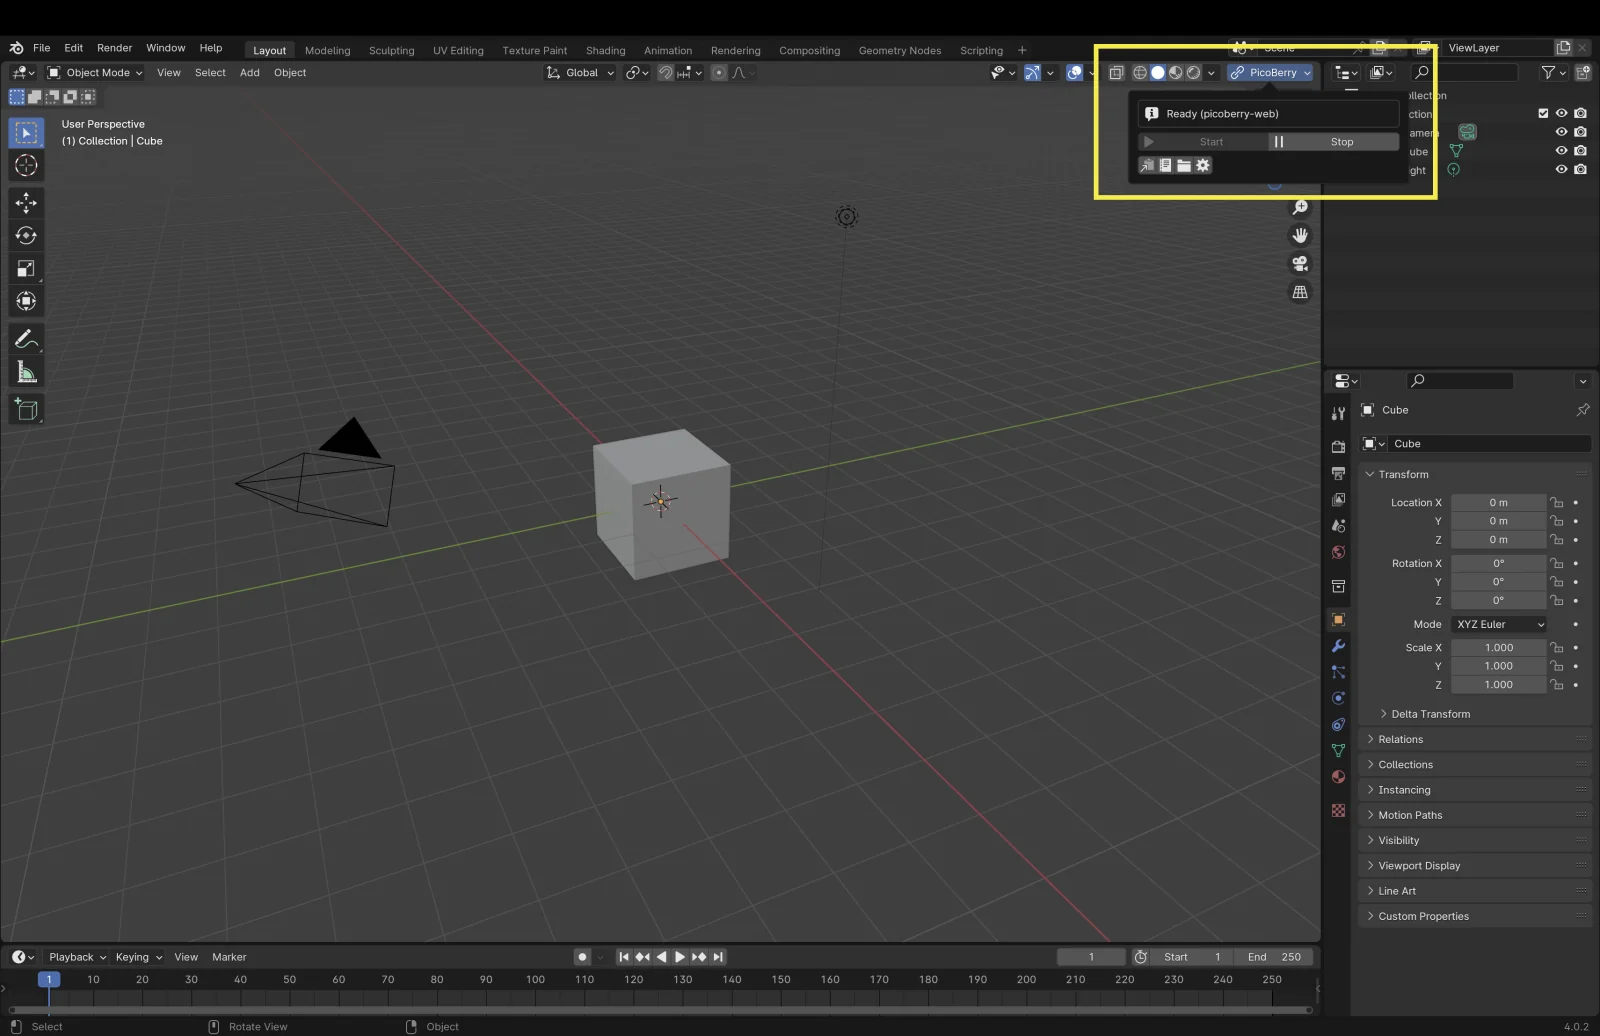This screenshot has height=1036, width=1600.
Task: Click the folder icon in PicoBerry popup
Action: tap(1184, 165)
